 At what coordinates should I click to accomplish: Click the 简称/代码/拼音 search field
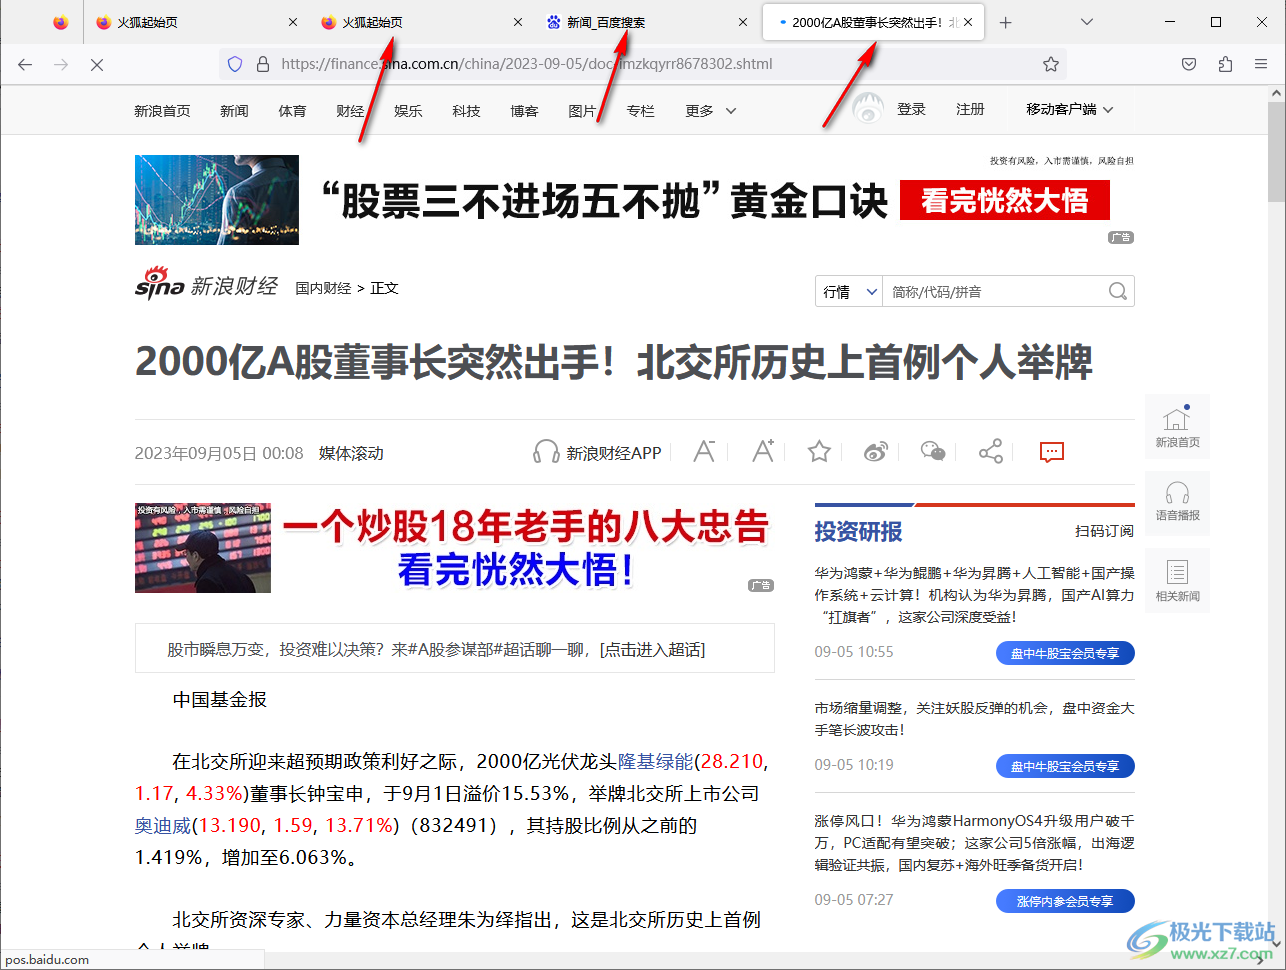point(994,291)
